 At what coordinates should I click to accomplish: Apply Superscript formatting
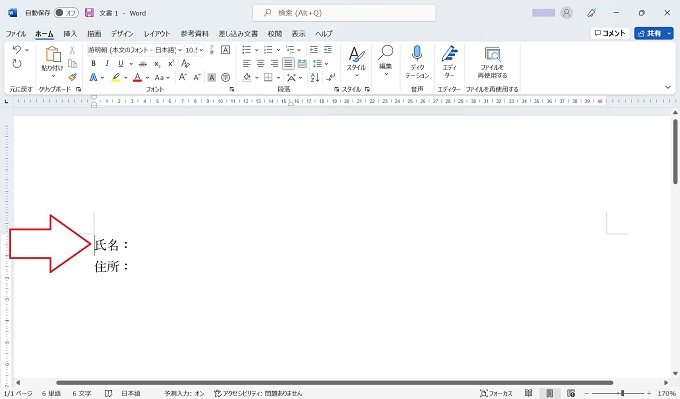click(x=171, y=64)
